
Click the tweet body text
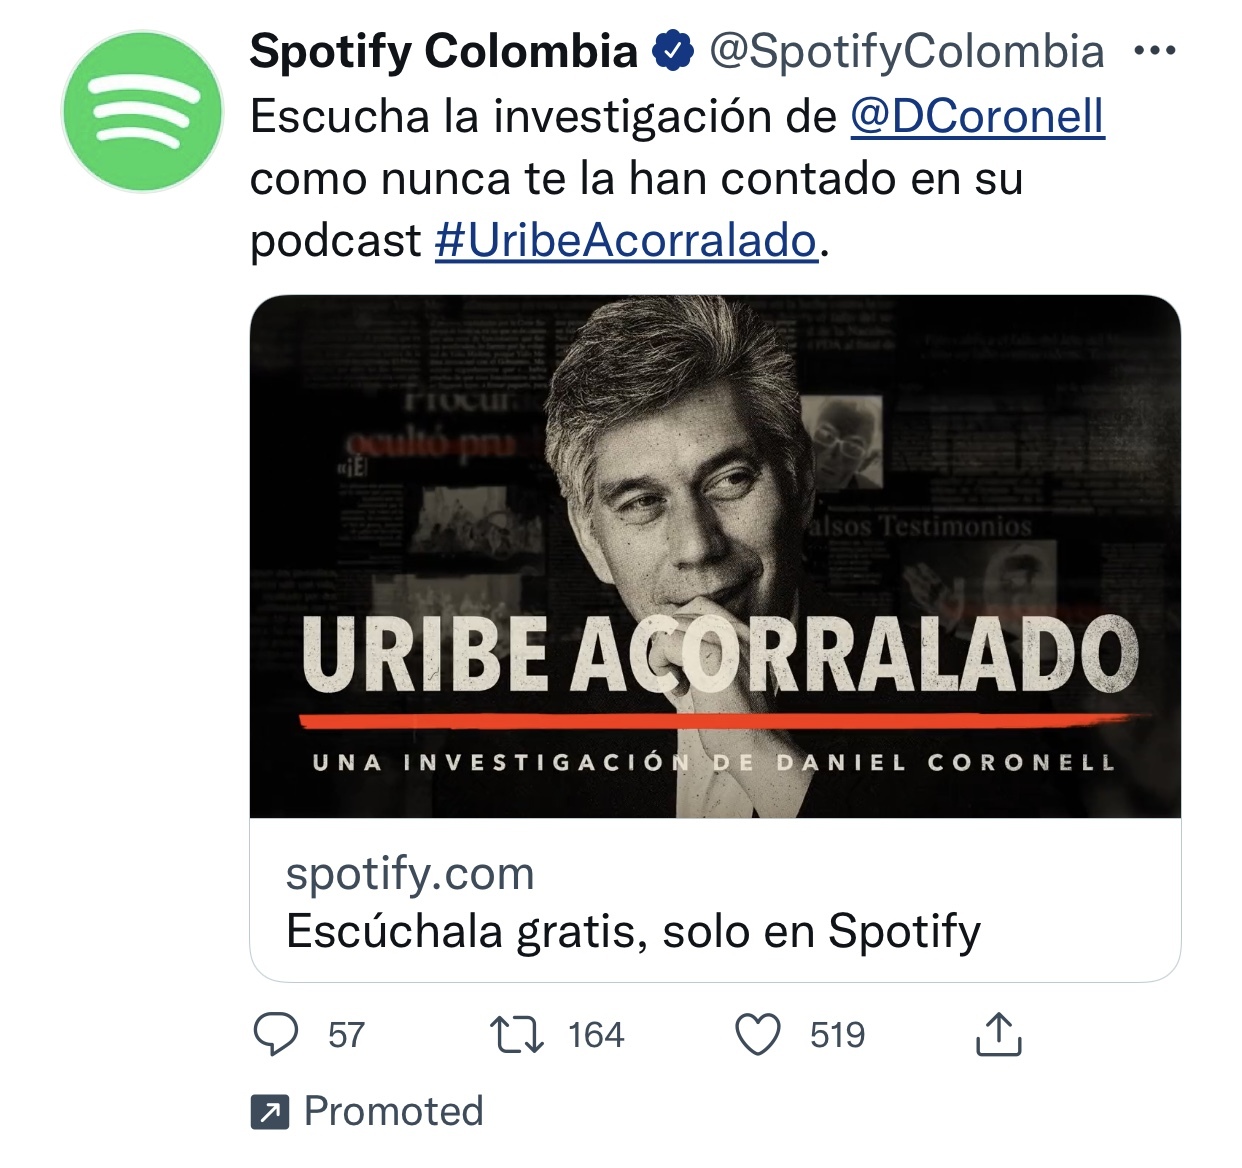click(677, 179)
